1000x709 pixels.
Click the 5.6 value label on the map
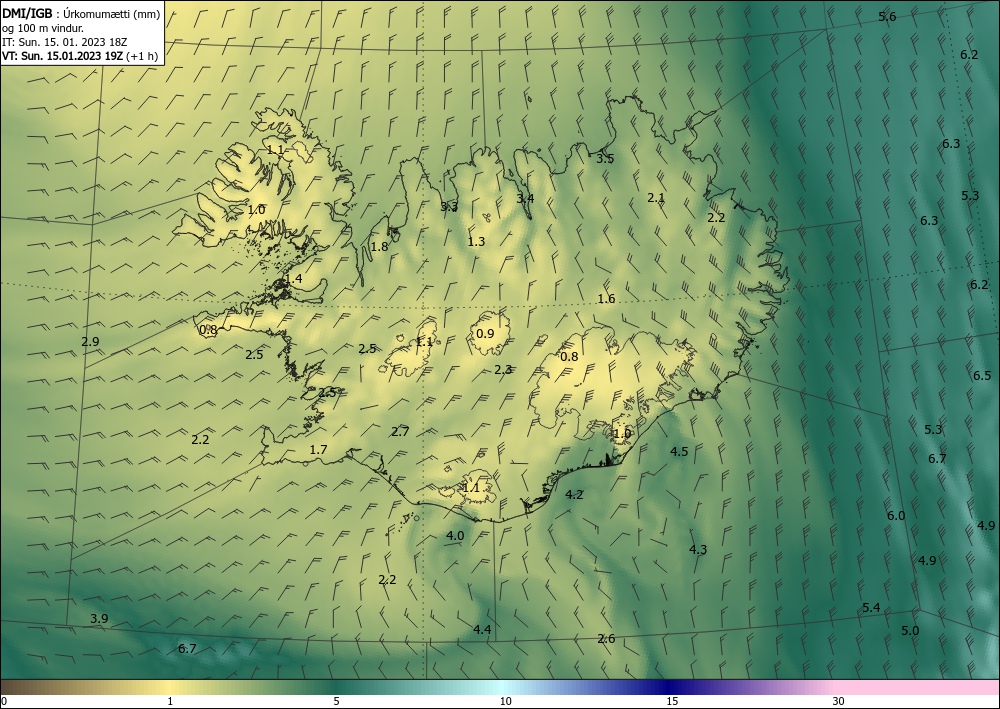point(887,17)
